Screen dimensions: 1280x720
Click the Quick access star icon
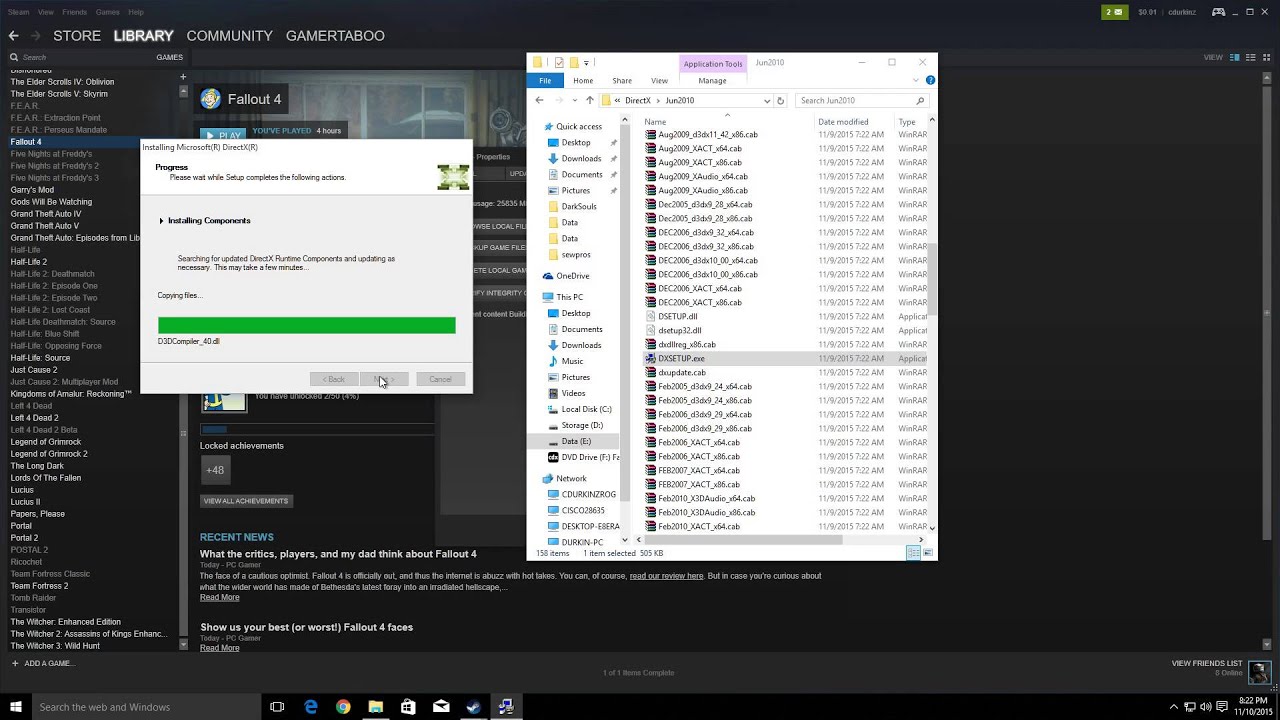(548, 127)
